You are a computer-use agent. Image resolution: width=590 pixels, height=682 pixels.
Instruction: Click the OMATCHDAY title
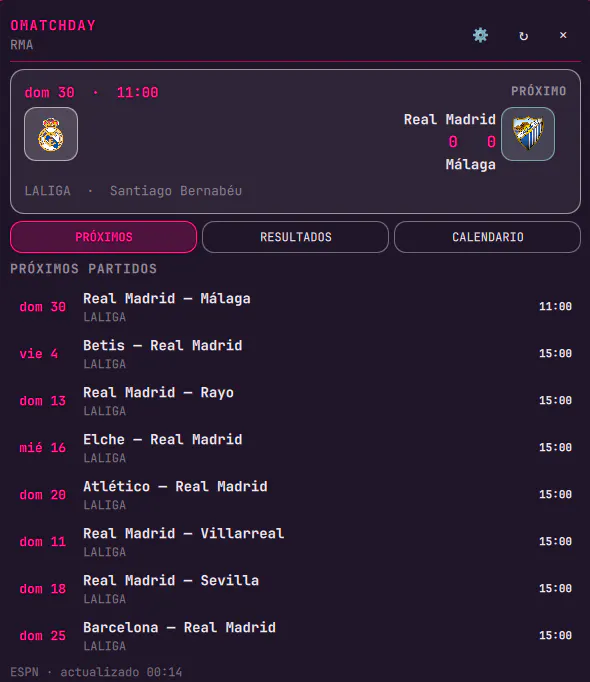coord(53,25)
